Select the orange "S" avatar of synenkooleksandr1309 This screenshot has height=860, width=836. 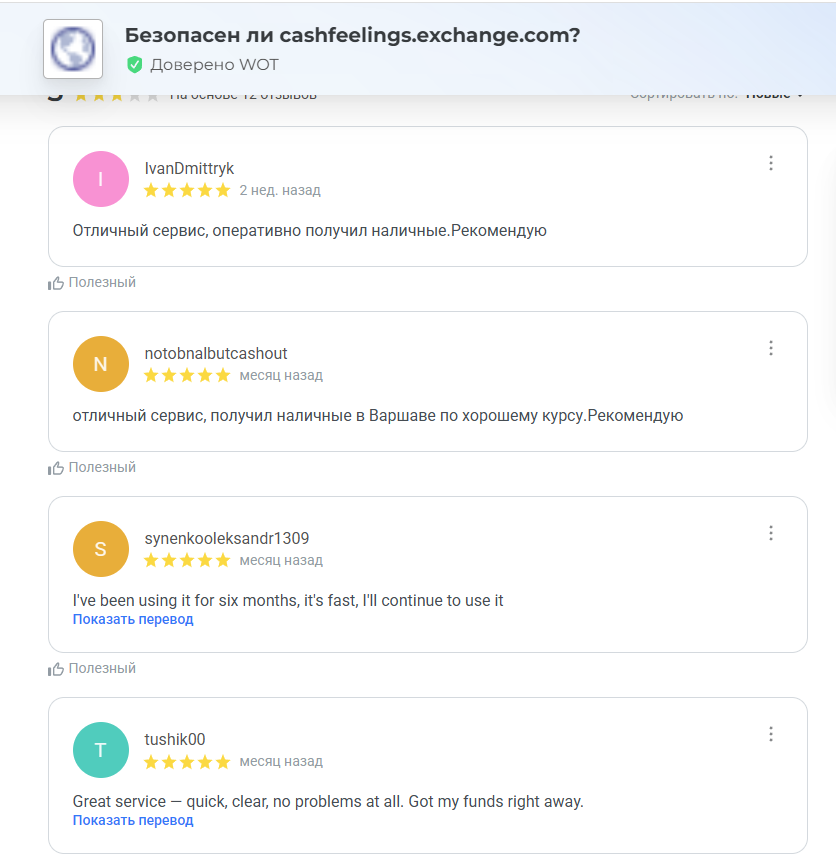[x=101, y=549]
